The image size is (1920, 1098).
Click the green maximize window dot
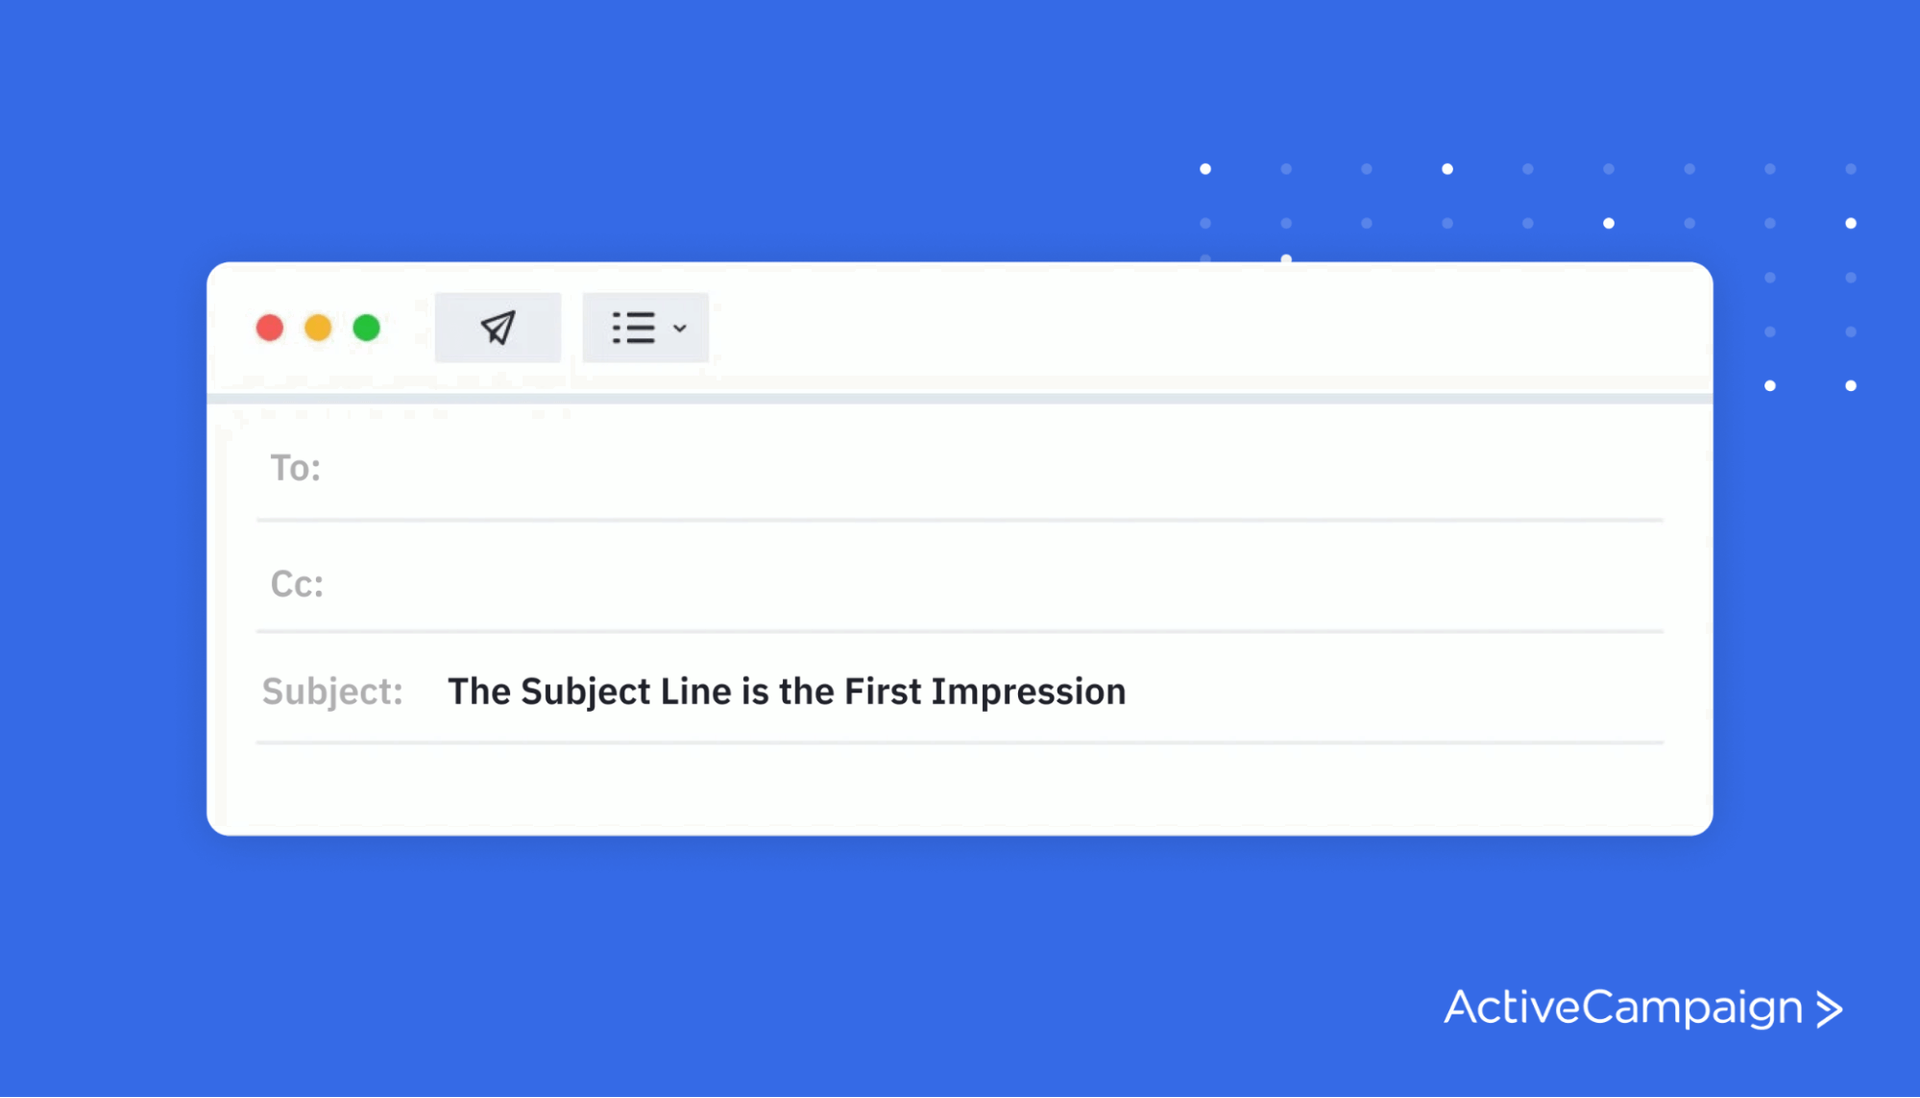(x=367, y=328)
